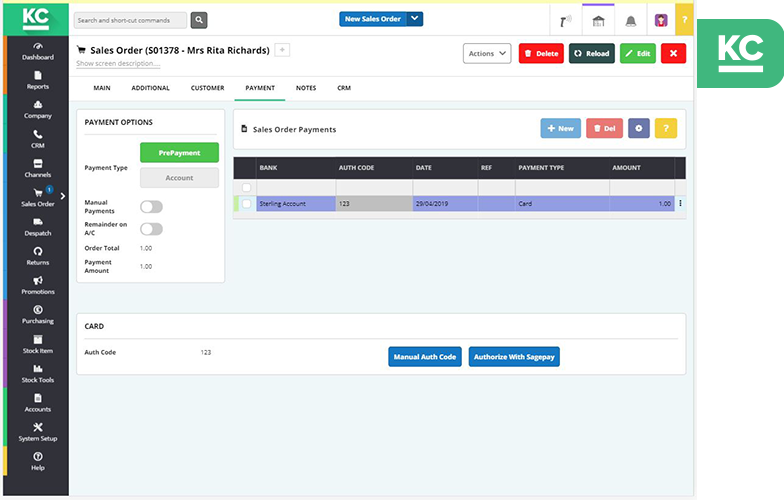Select Account payment type
784x500 pixels.
pos(179,178)
